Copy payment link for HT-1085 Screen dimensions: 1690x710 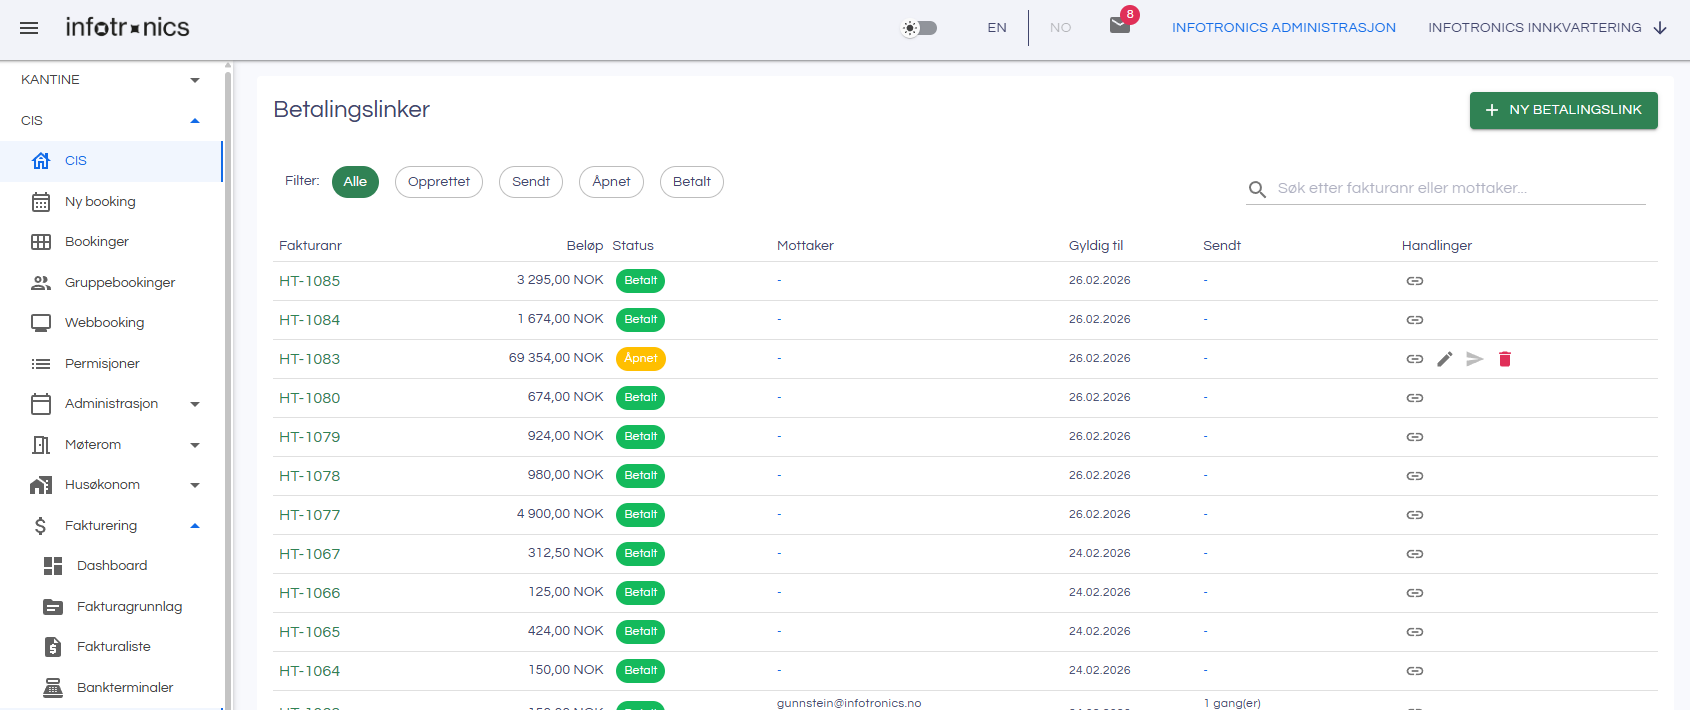[x=1415, y=281]
